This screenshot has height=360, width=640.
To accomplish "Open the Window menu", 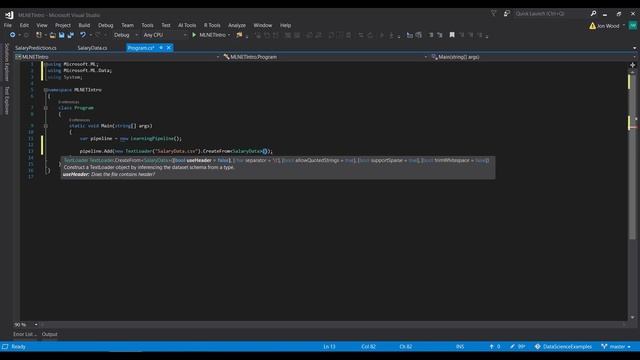I will tap(262, 25).
